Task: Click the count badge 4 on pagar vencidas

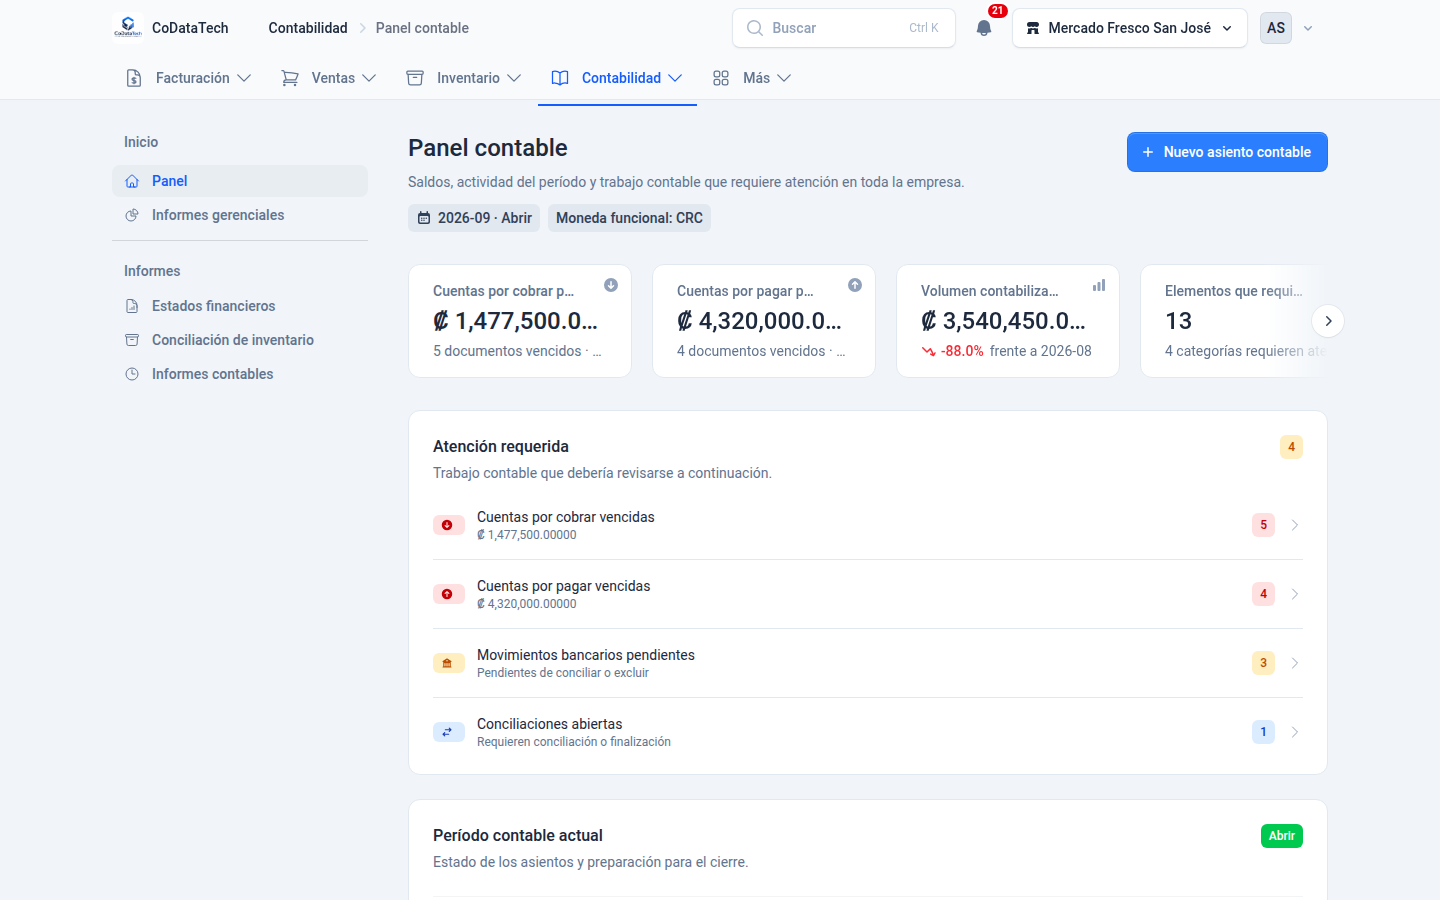Action: click(1263, 594)
